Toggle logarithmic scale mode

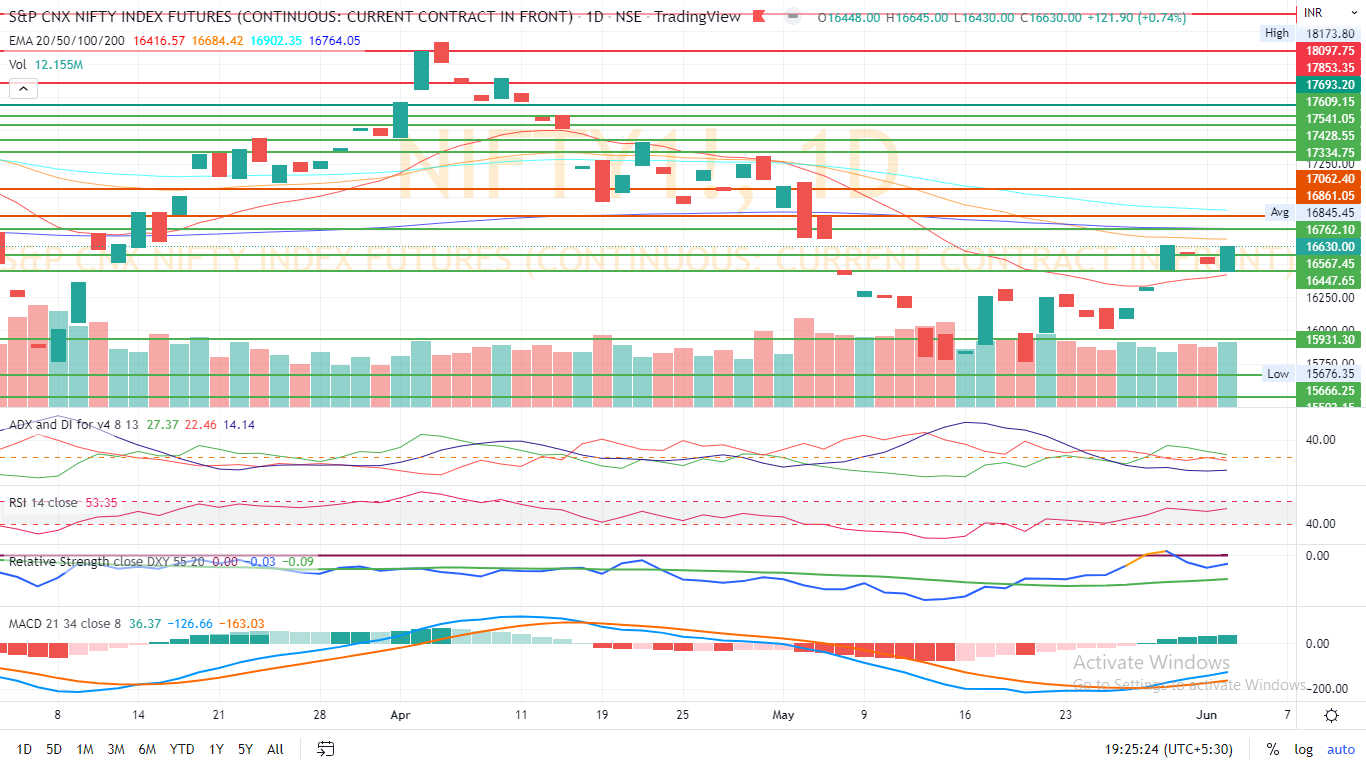click(x=1303, y=749)
